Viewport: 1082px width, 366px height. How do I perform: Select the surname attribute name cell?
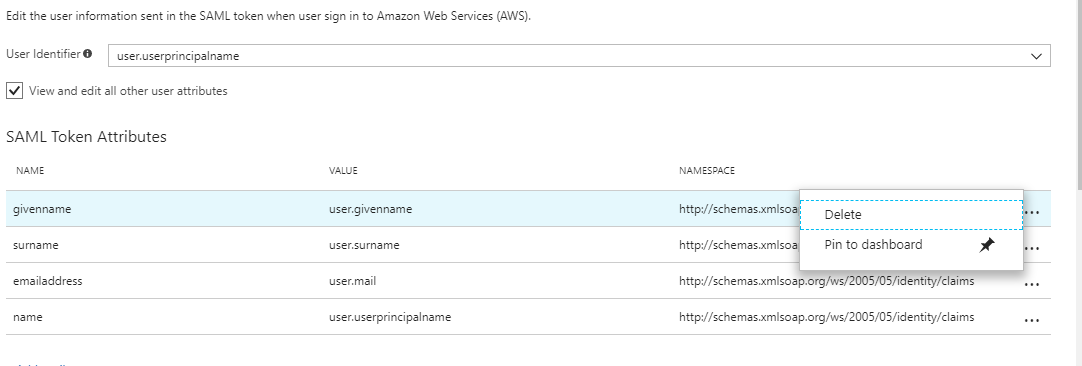pos(35,245)
